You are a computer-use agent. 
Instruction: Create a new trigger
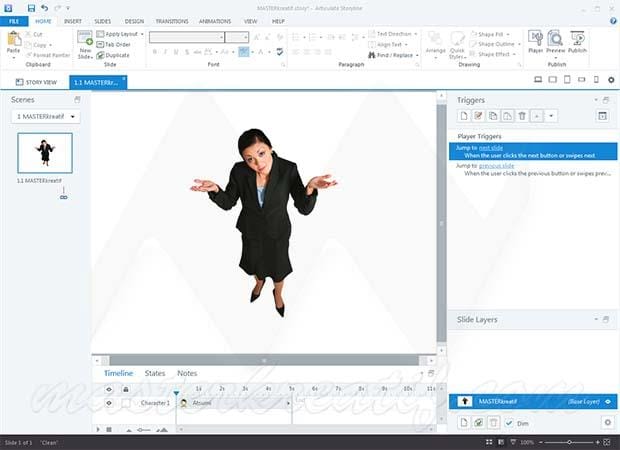click(464, 116)
